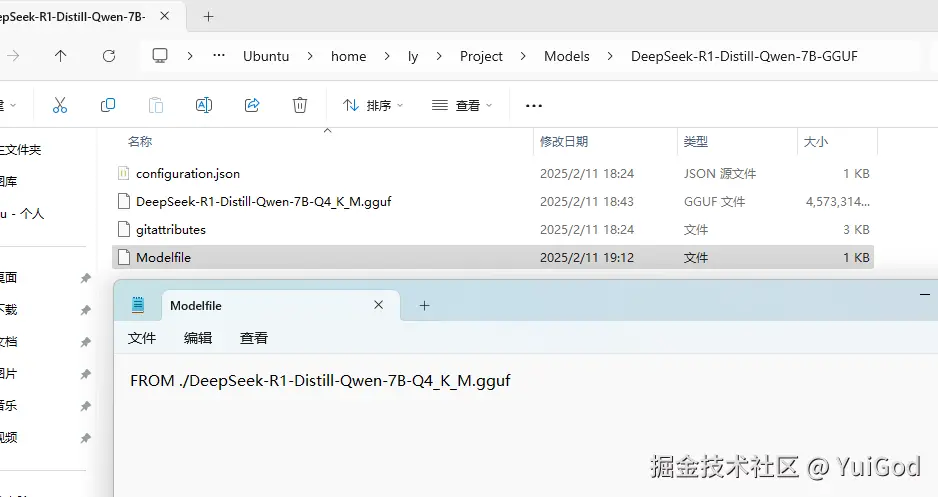The height and width of the screenshot is (497, 938).
Task: Click the Paste clipboard icon
Action: pyautogui.click(x=156, y=105)
